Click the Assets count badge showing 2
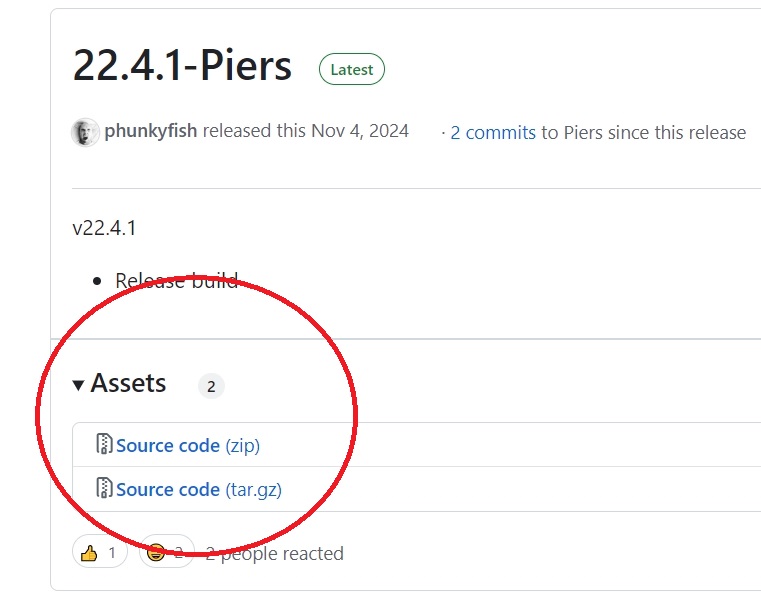This screenshot has width=761, height=615. [211, 386]
